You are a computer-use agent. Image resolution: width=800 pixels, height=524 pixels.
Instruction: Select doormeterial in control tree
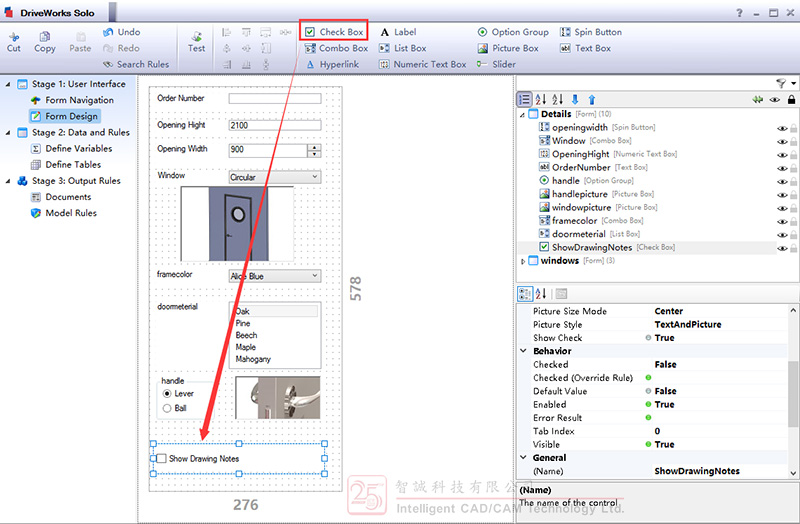(x=579, y=234)
